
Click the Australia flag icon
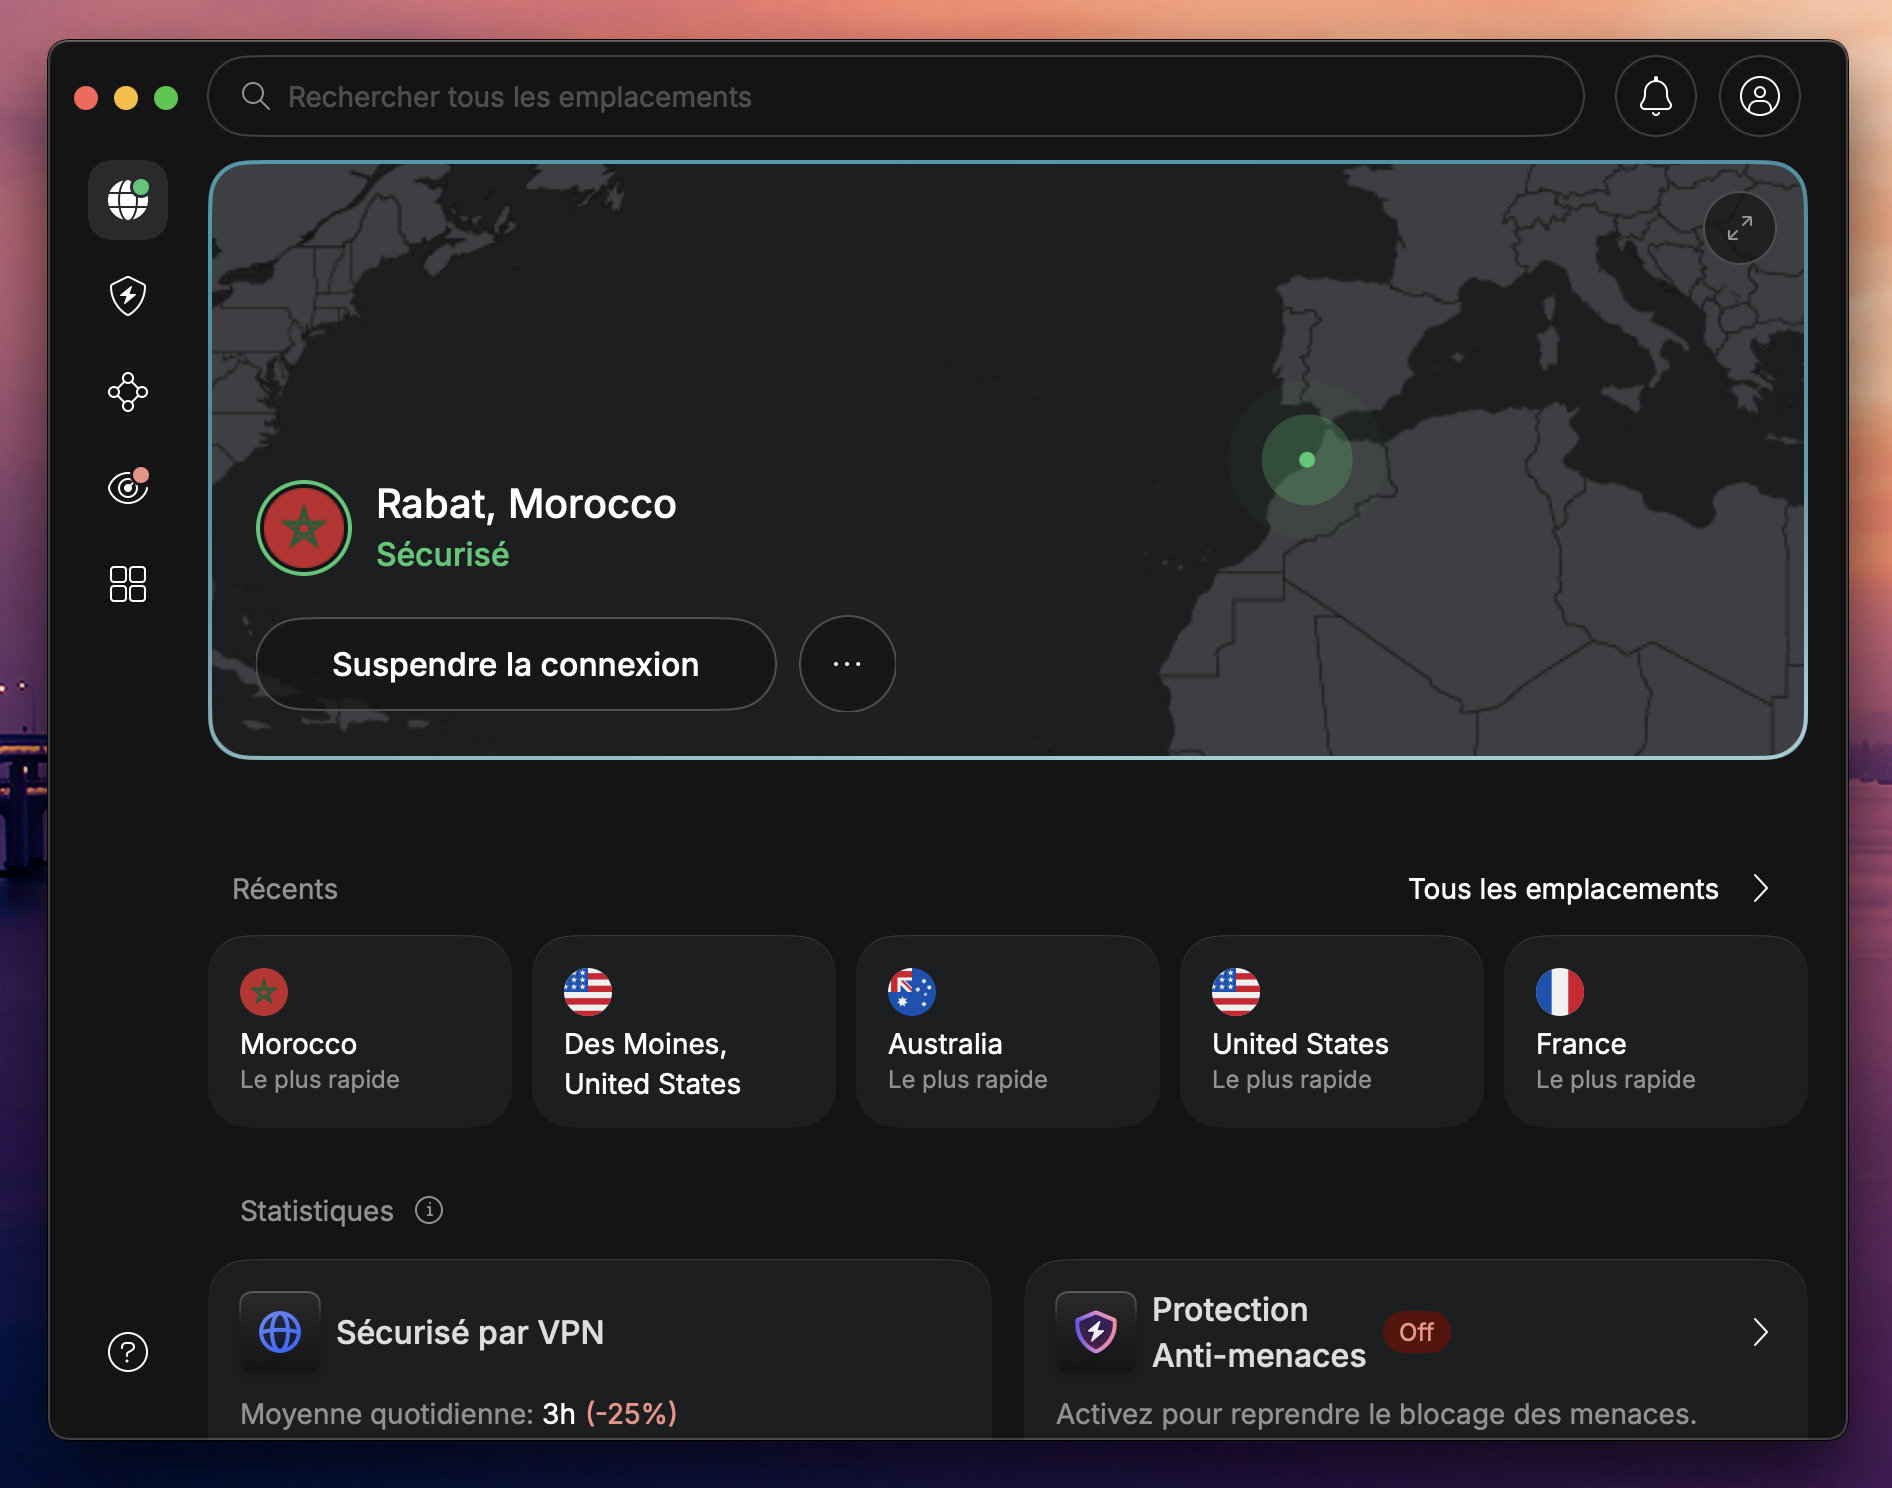point(912,992)
